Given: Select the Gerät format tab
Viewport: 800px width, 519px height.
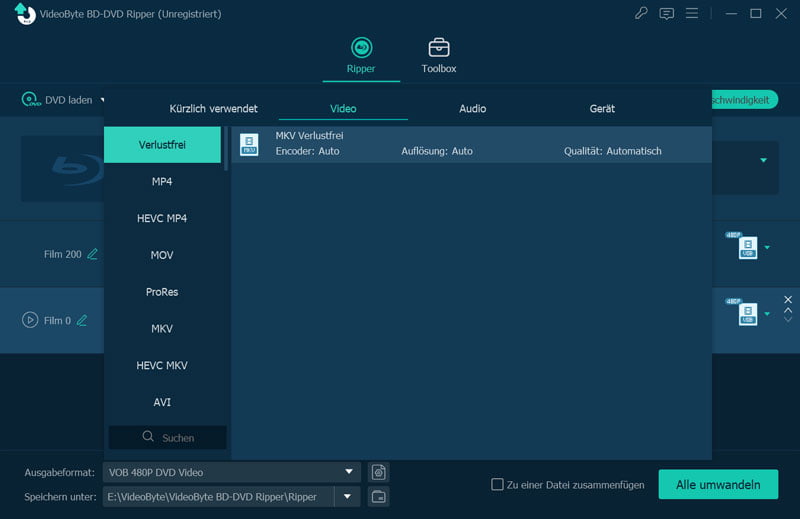Looking at the screenshot, I should (602, 109).
